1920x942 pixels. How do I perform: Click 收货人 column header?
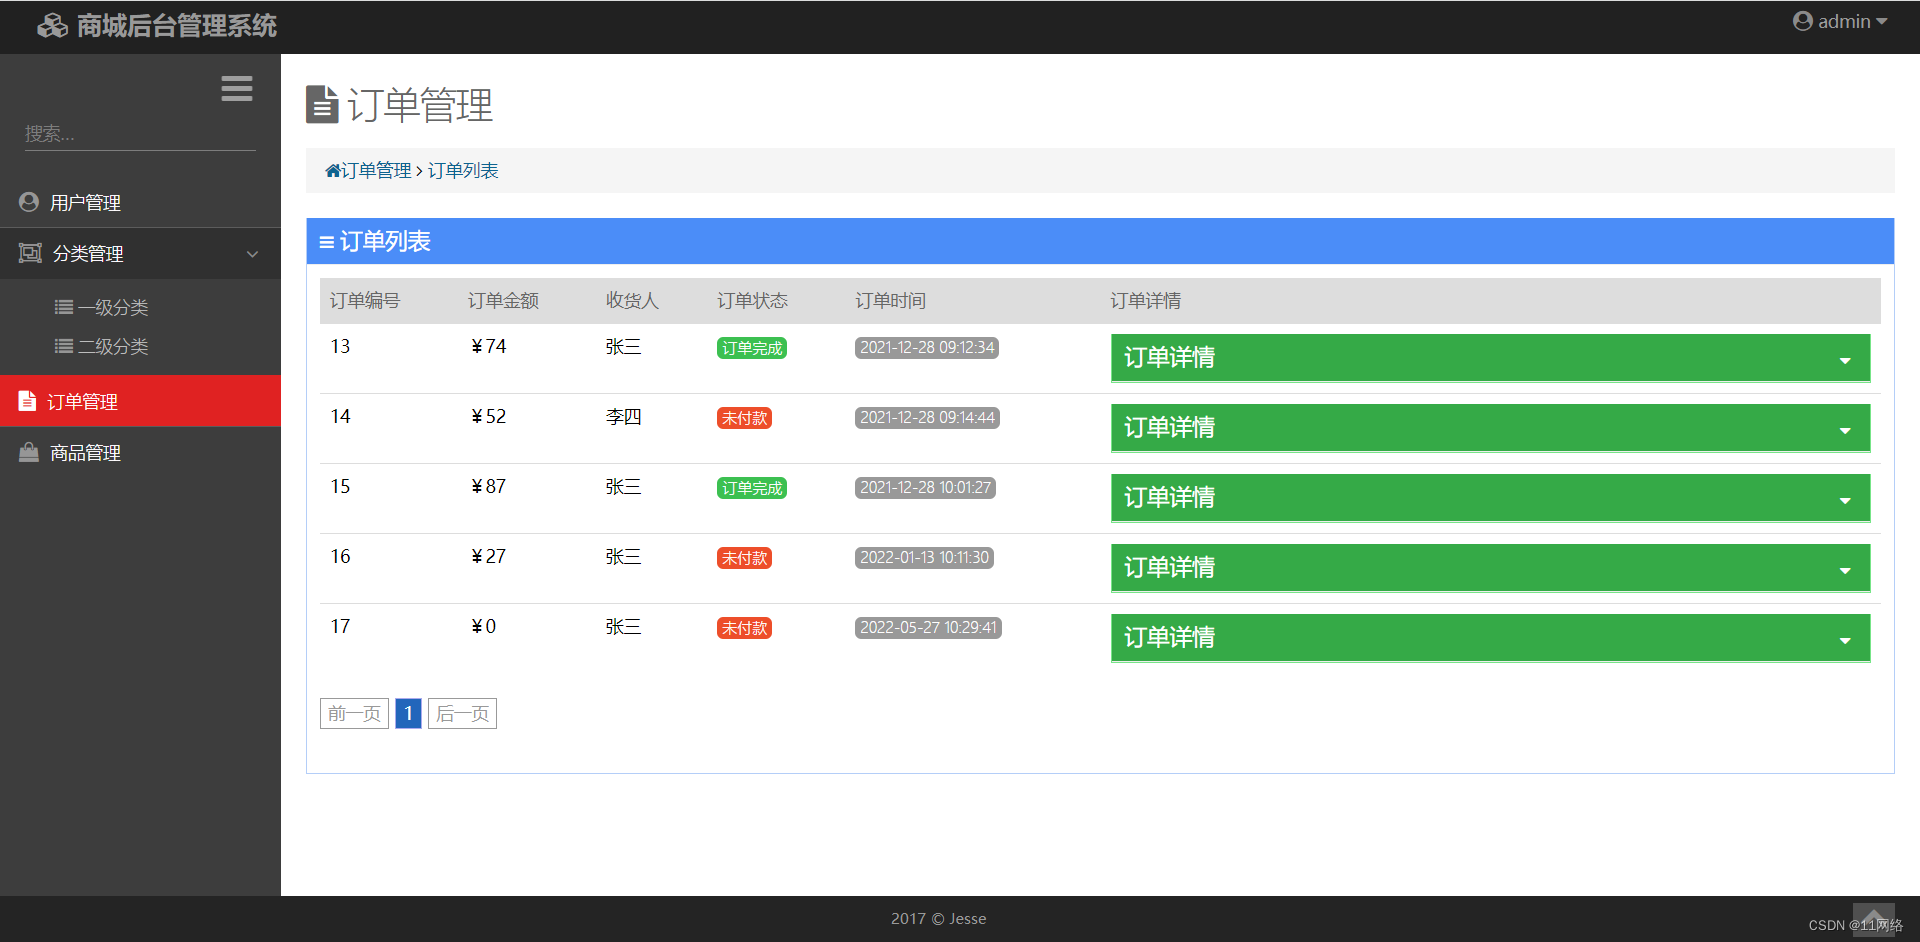click(x=632, y=301)
